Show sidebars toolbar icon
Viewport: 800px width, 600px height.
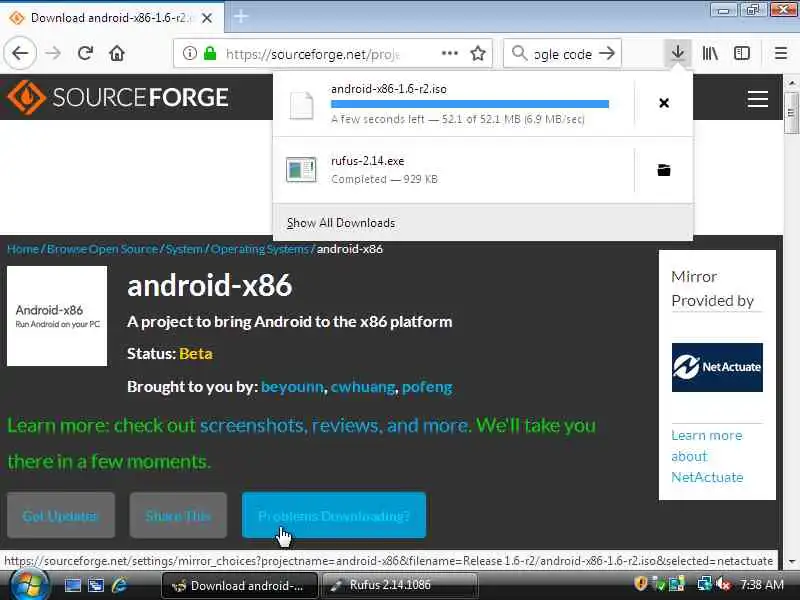pos(742,53)
